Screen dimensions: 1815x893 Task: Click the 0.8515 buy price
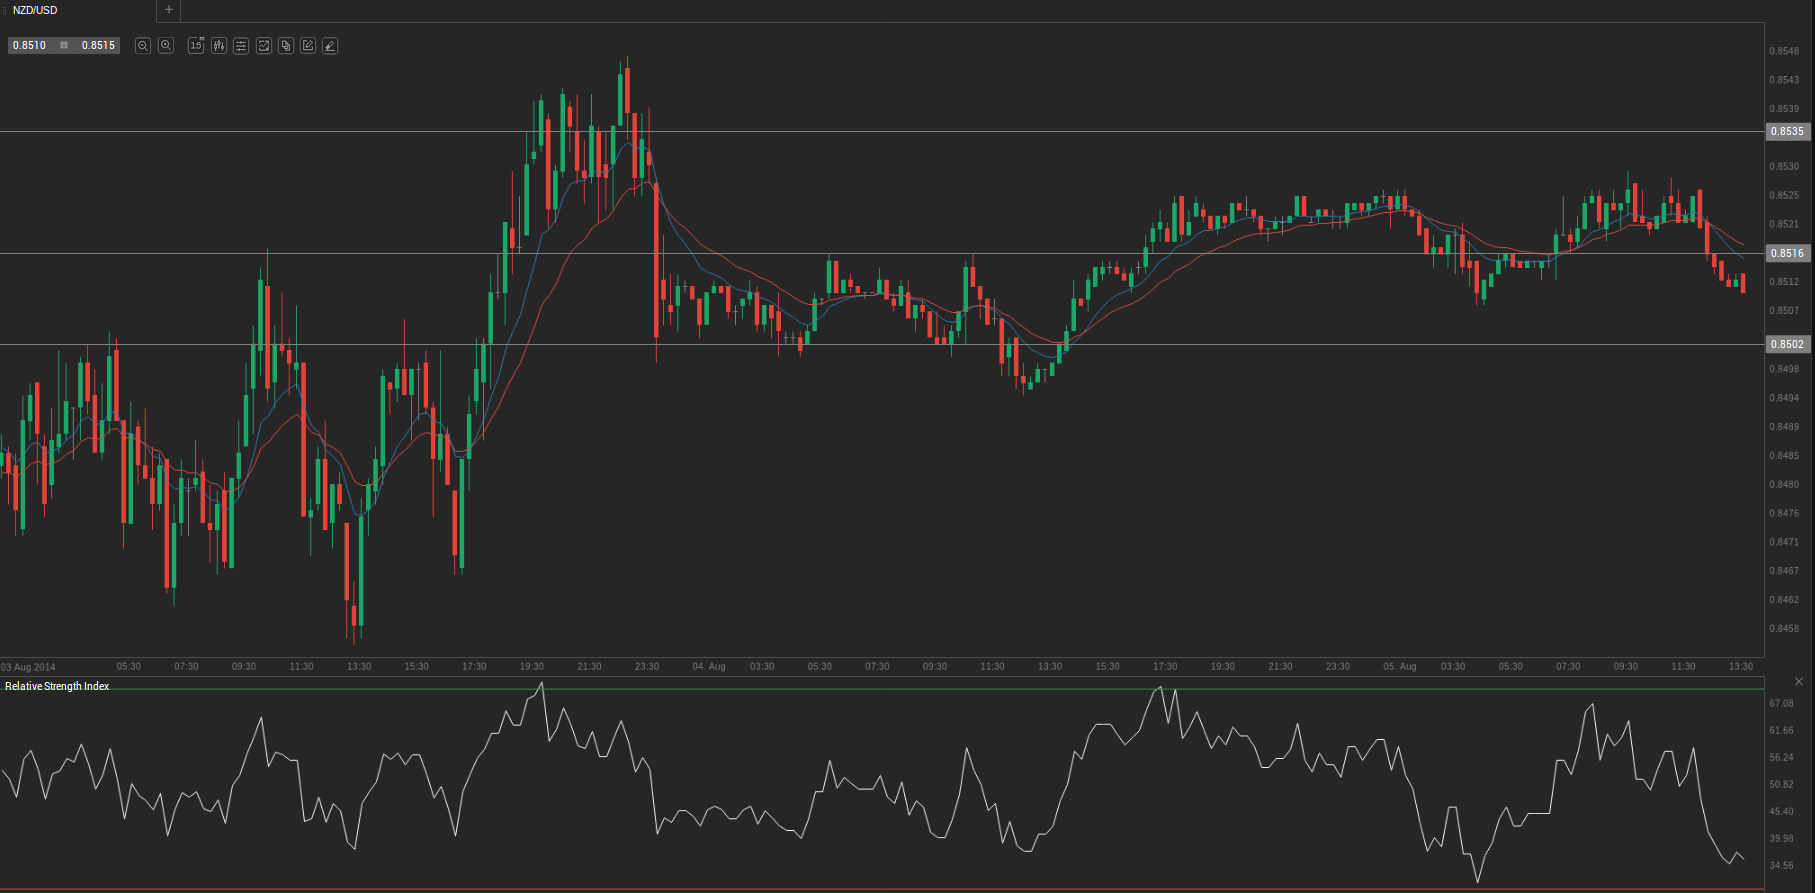tap(98, 46)
